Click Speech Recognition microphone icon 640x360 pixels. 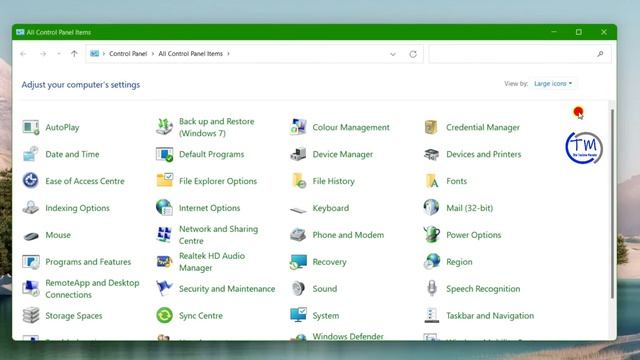coord(431,289)
